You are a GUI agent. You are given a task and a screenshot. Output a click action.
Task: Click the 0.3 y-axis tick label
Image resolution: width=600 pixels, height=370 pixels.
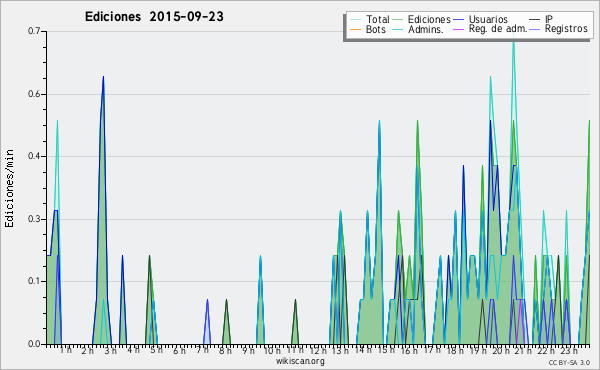click(34, 219)
